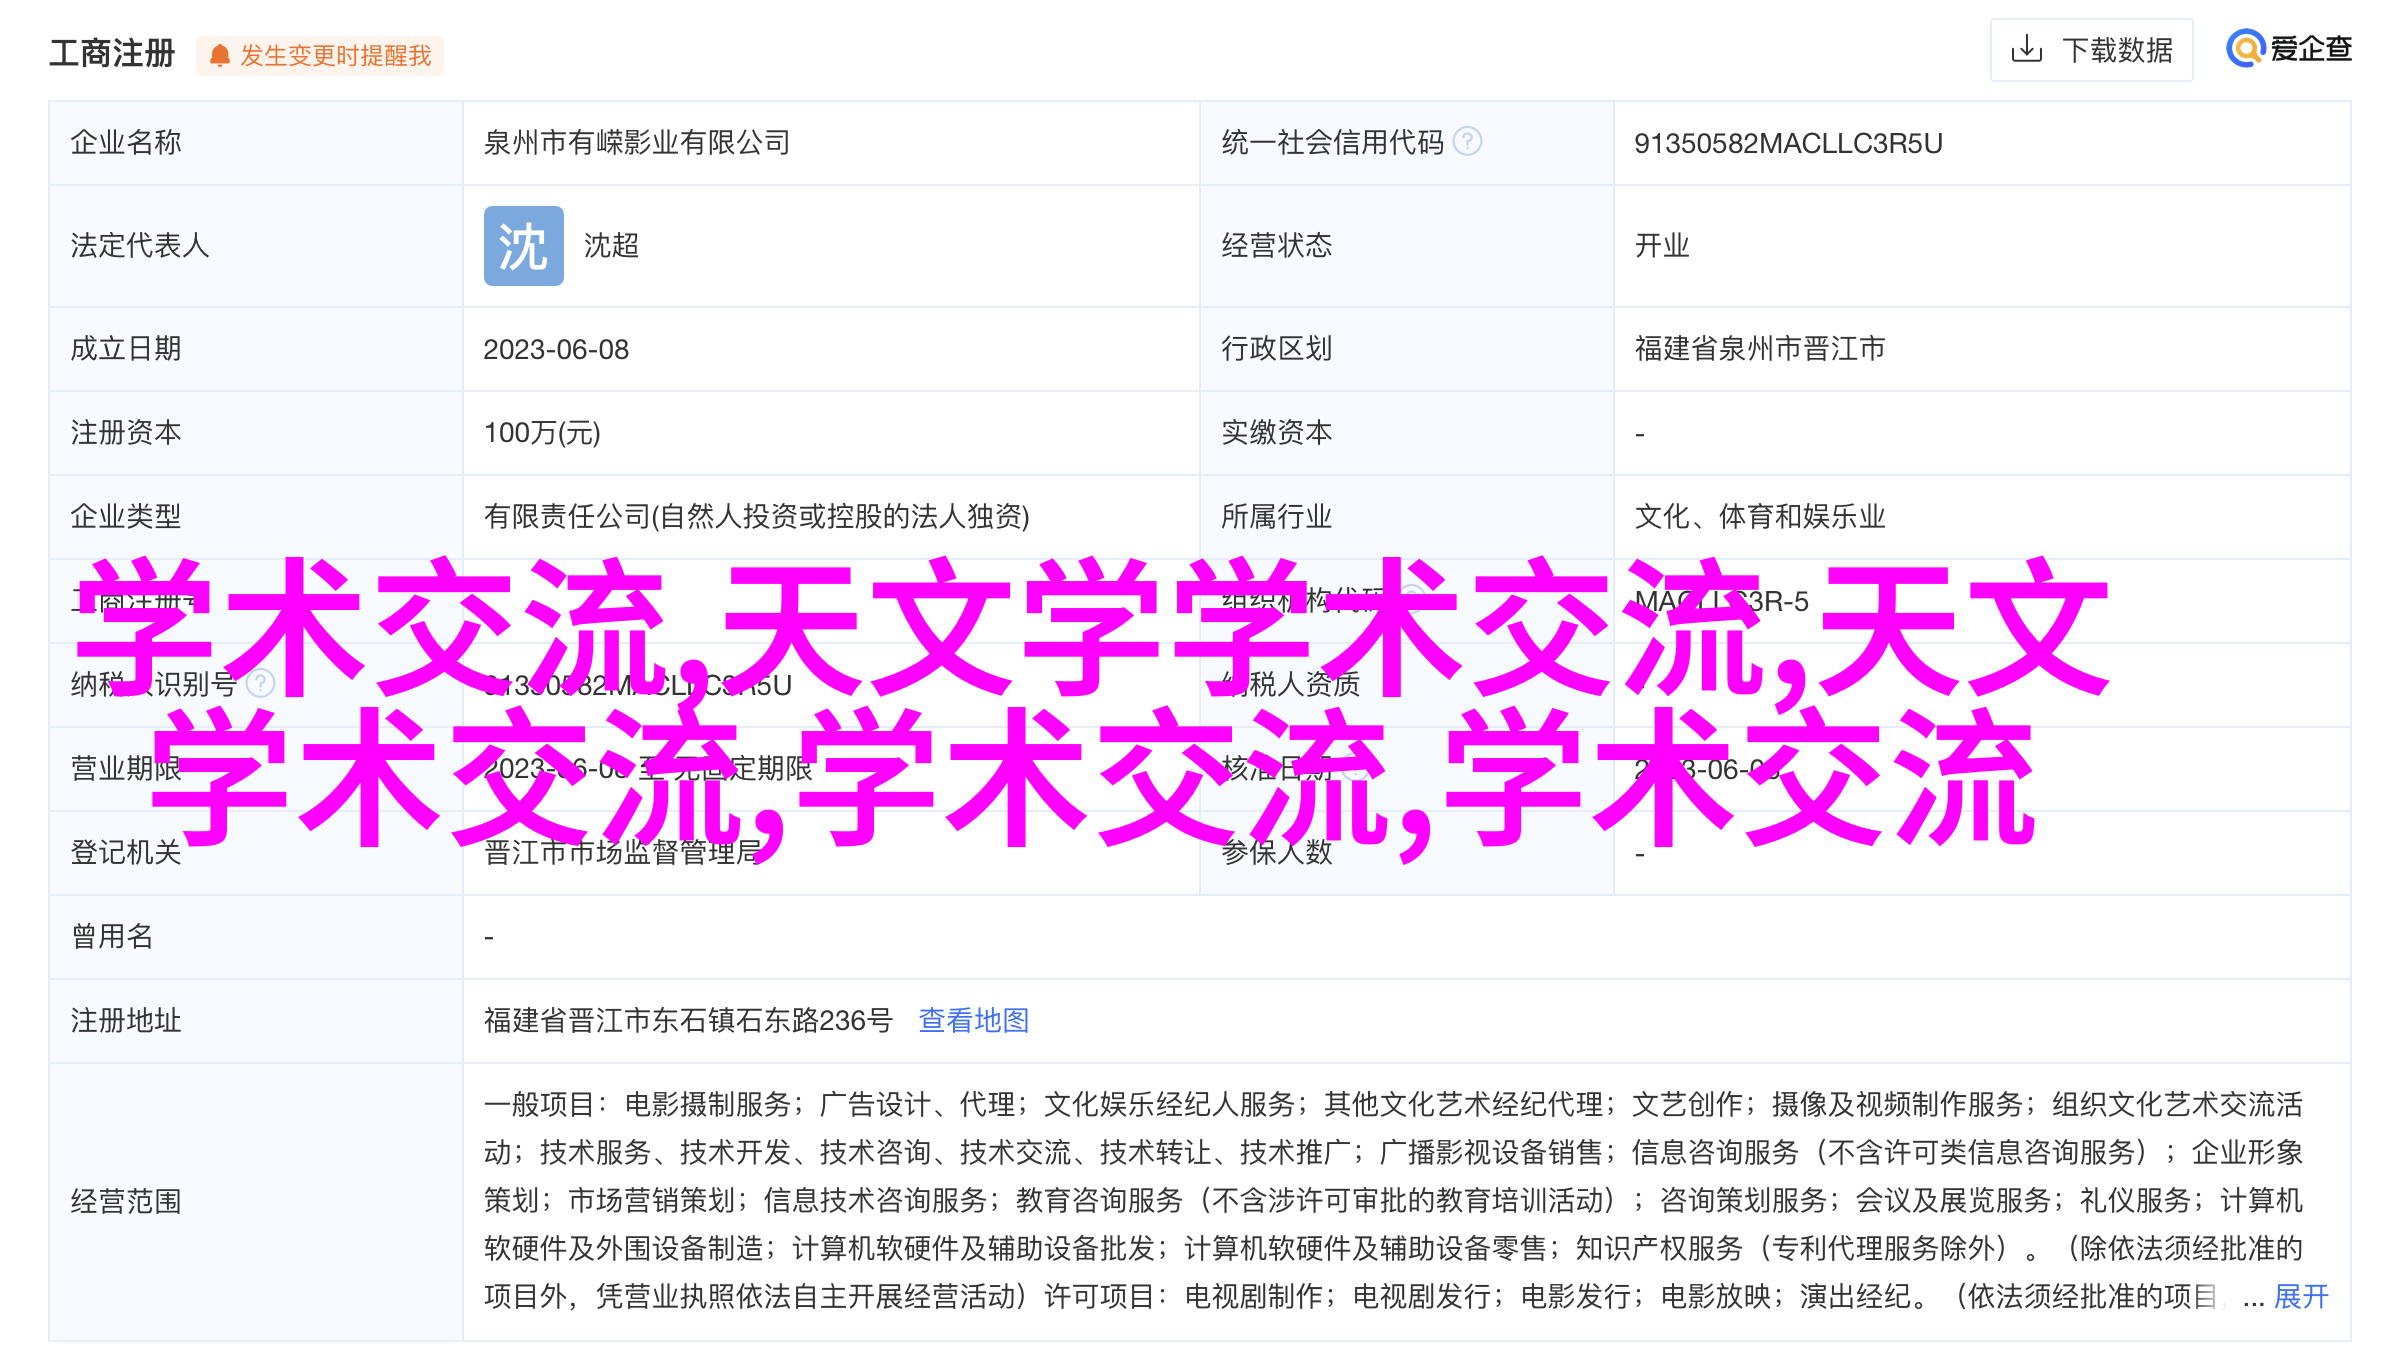Image resolution: width=2388 pixels, height=1368 pixels.
Task: Open legal representative 沈超's profile
Action: [611, 246]
